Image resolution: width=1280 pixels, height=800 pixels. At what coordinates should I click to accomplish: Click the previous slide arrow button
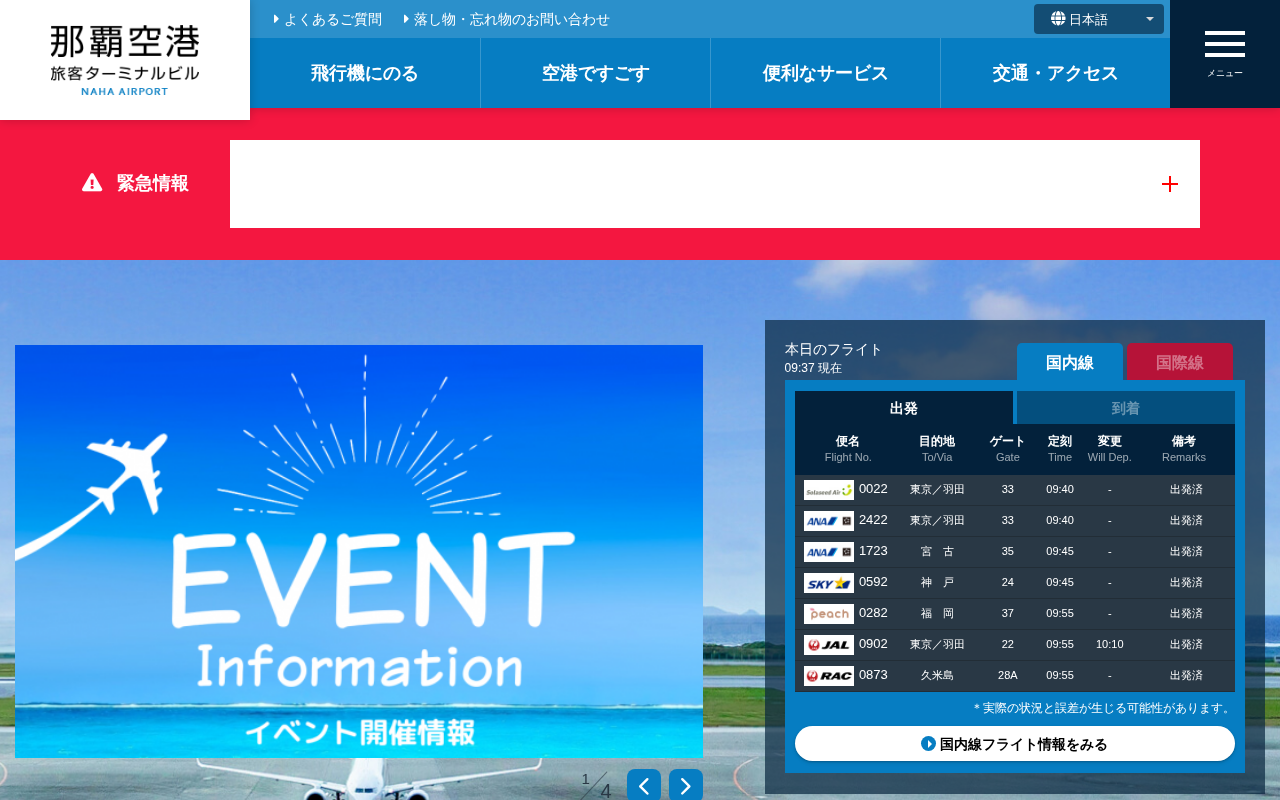(x=644, y=786)
